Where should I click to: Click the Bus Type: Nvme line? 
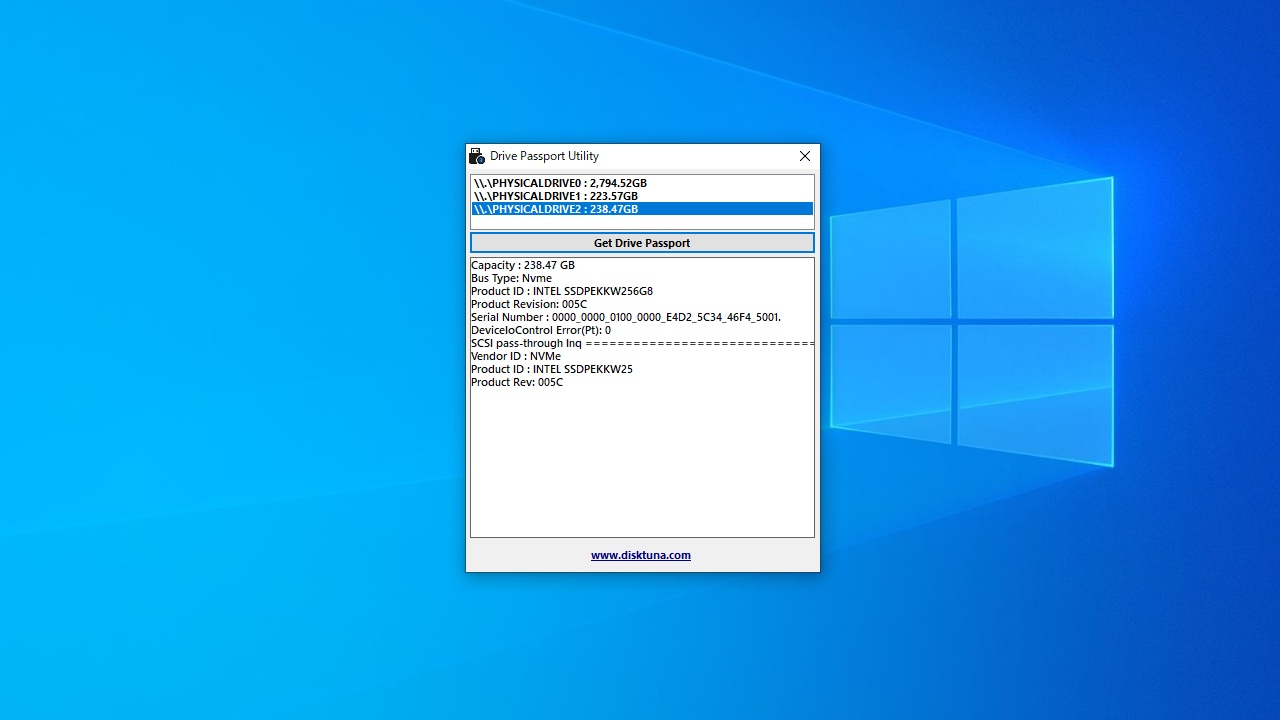(x=511, y=278)
